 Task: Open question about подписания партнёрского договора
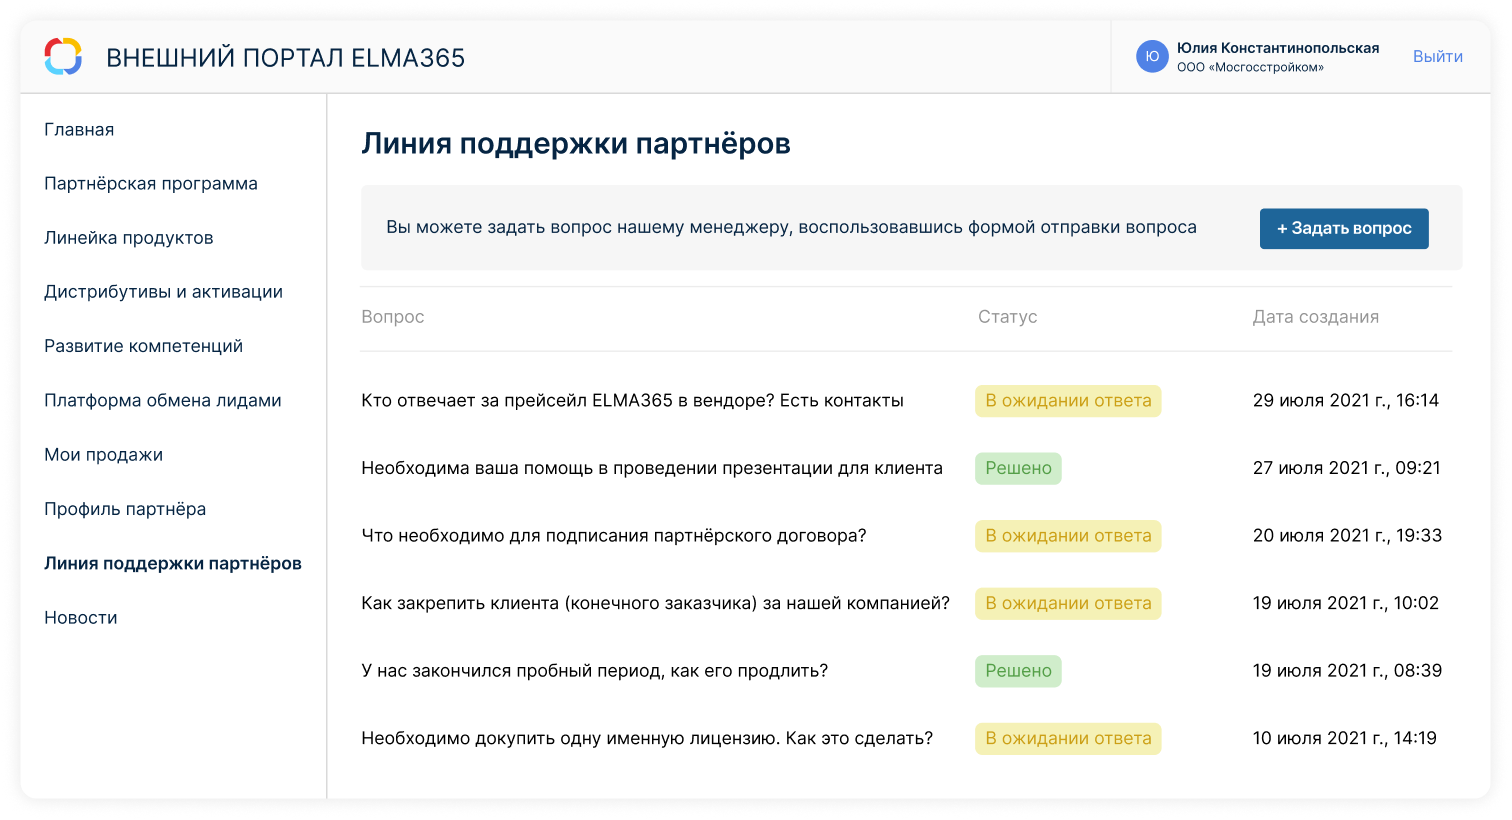tap(613, 536)
